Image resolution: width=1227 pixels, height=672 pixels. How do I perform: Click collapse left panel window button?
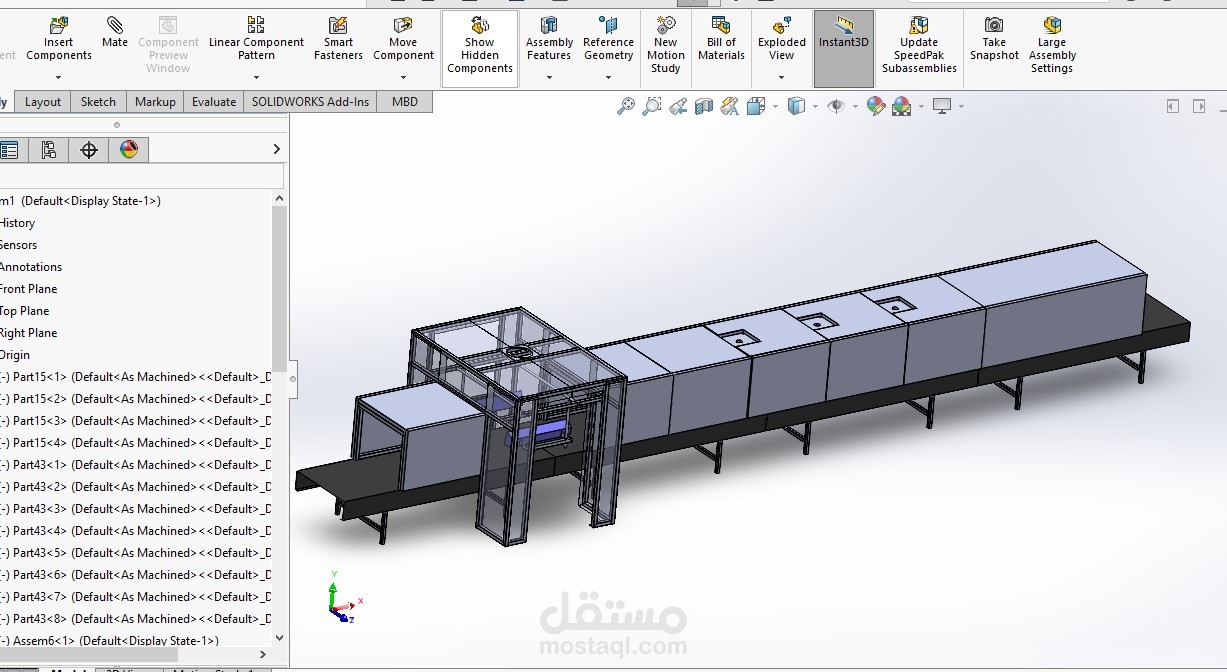1174,106
